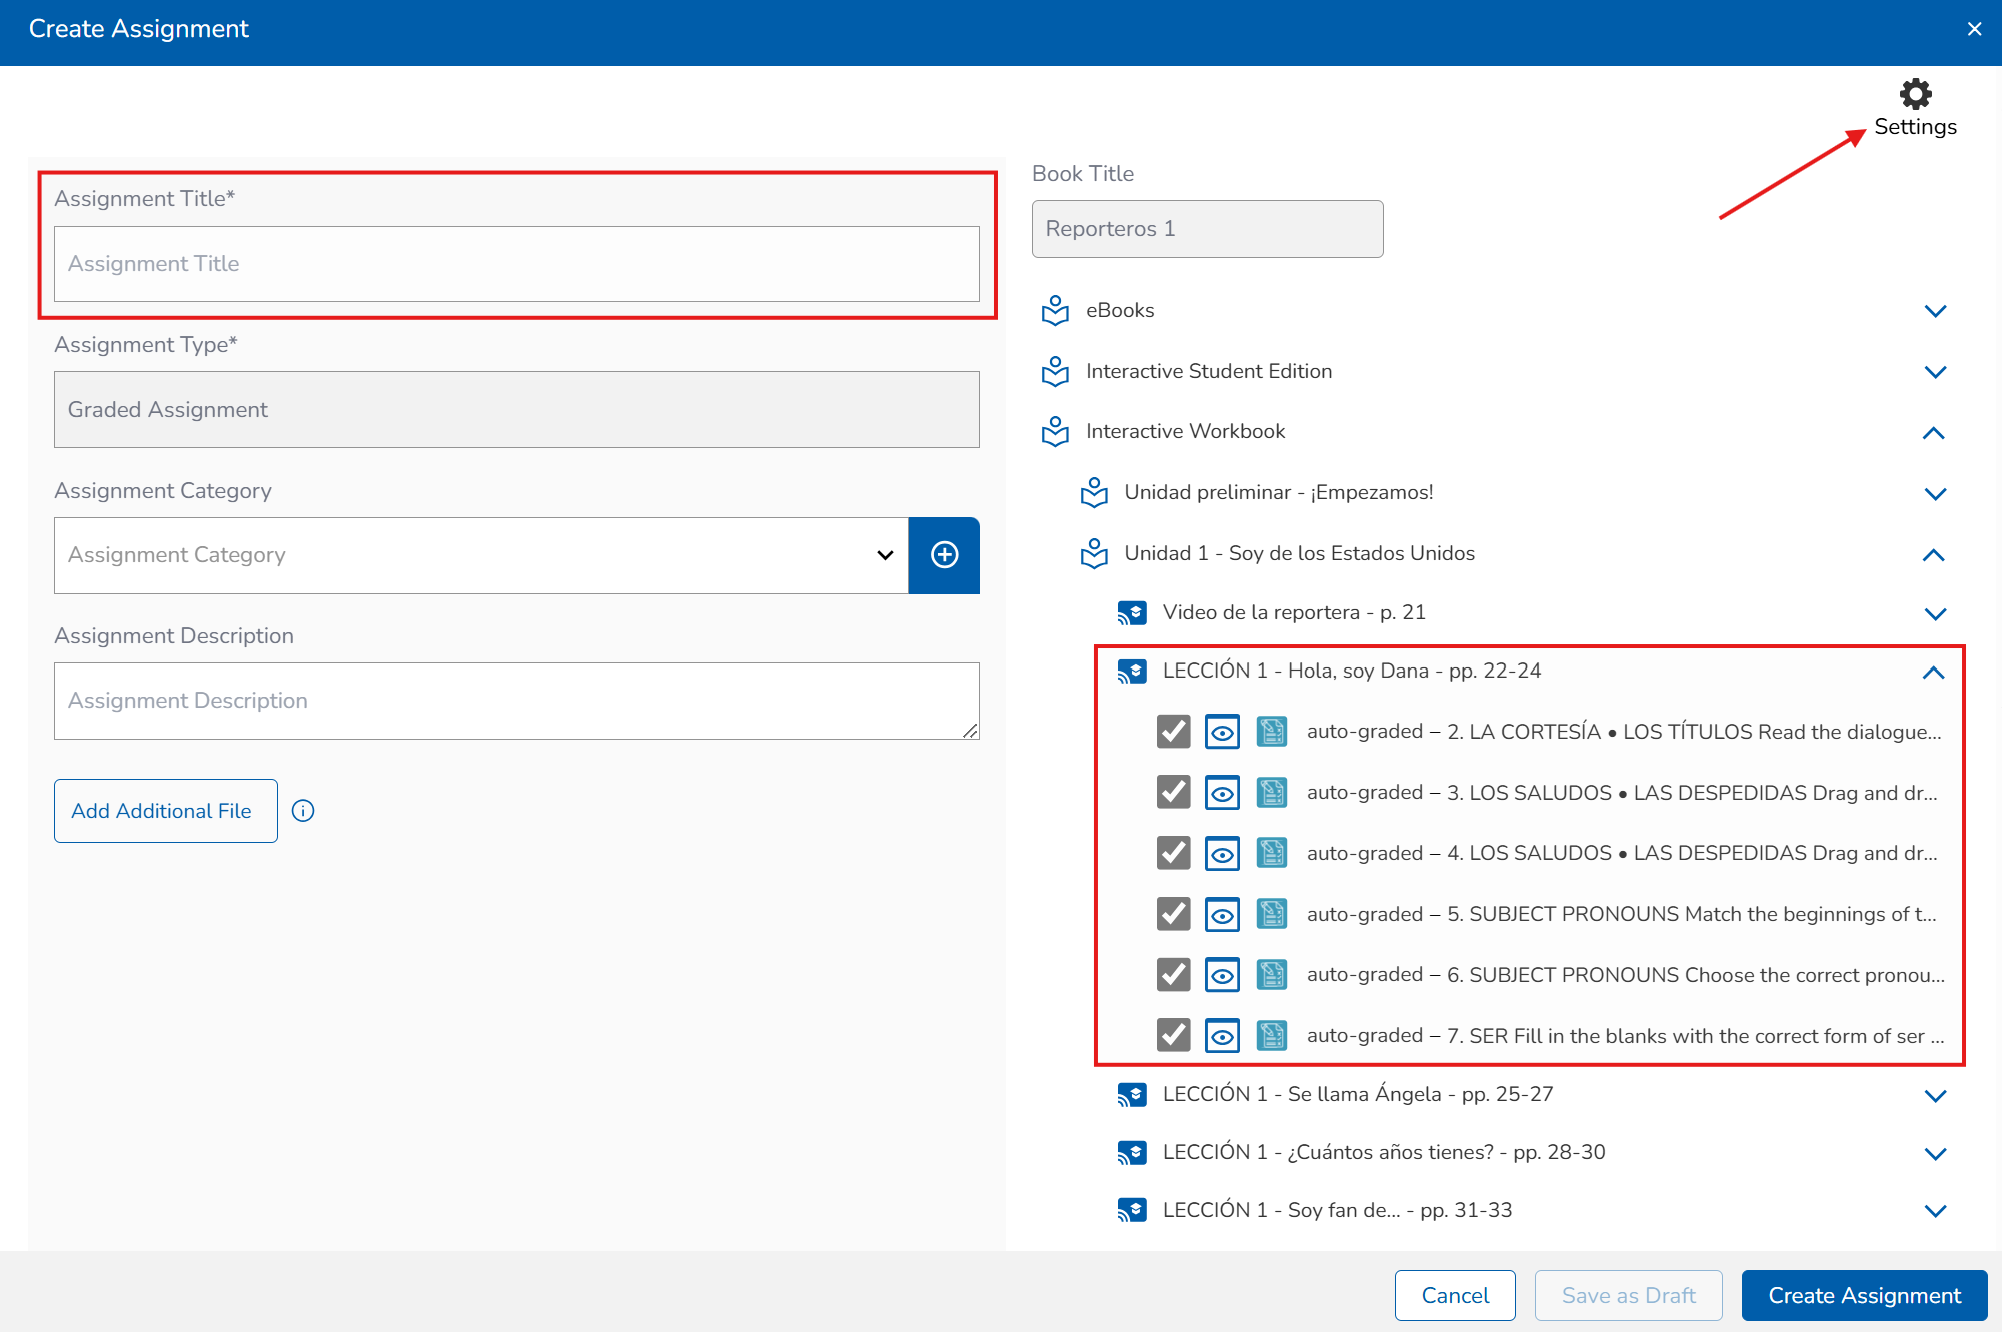Screen dimensions: 2002x1332
Task: Toggle checkbox for 7. SER Fill in the blanks
Action: coord(1173,1035)
